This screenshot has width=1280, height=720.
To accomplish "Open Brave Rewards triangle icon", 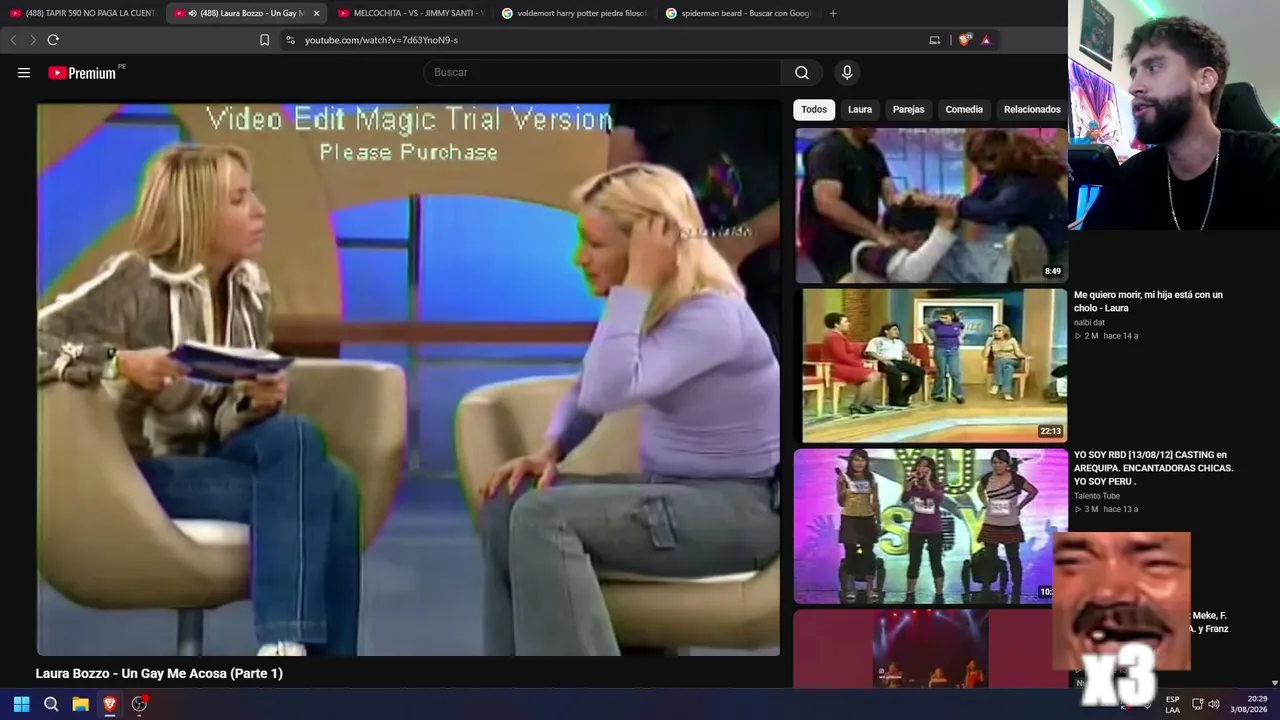I will click(x=986, y=40).
